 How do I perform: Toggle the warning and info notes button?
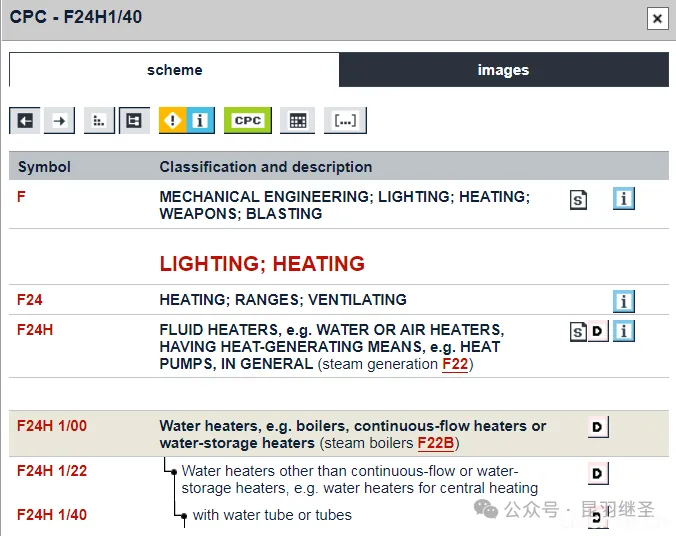pyautogui.click(x=186, y=121)
